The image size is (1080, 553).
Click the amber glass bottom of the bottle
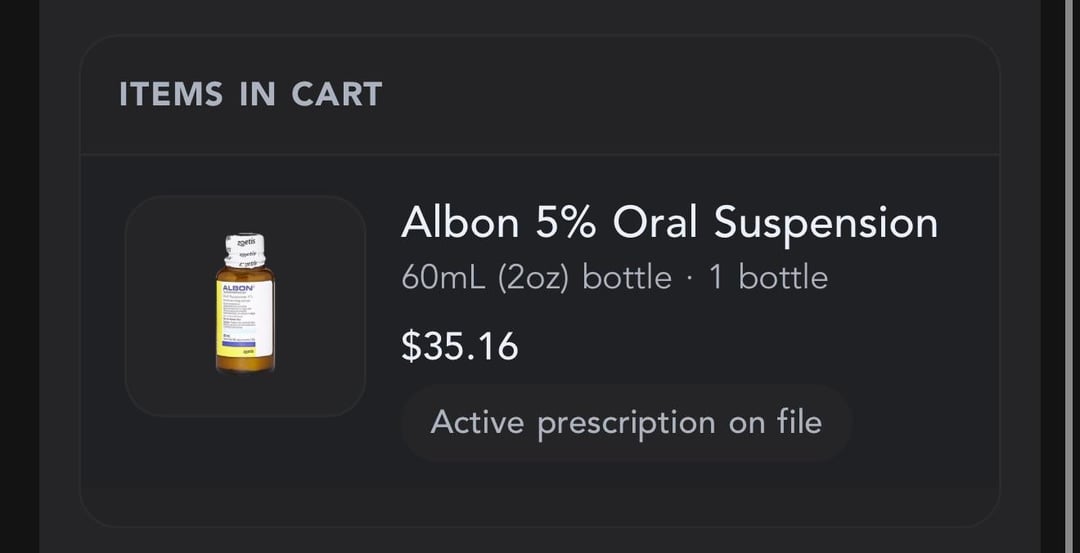[x=245, y=362]
